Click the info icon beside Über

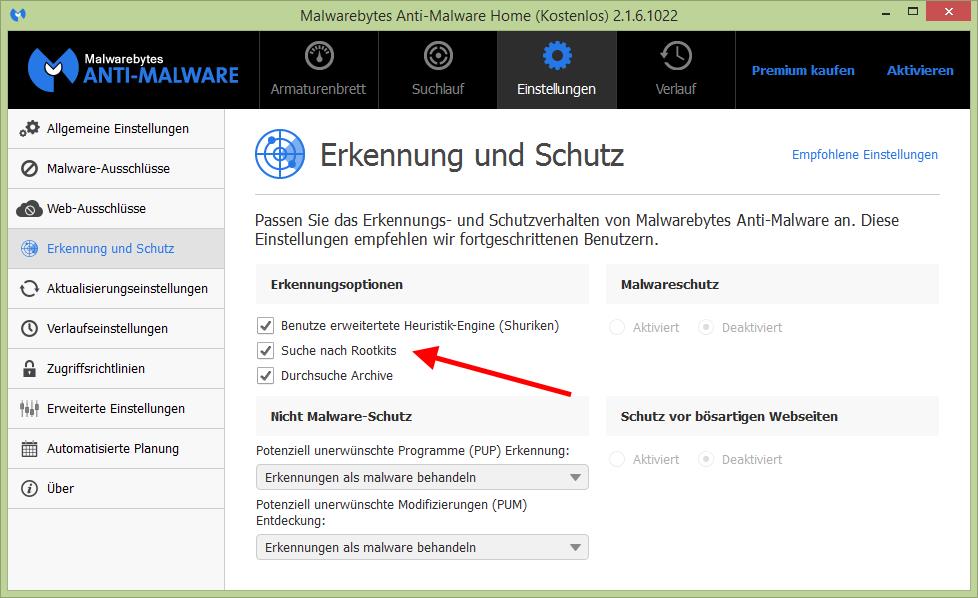coord(29,488)
